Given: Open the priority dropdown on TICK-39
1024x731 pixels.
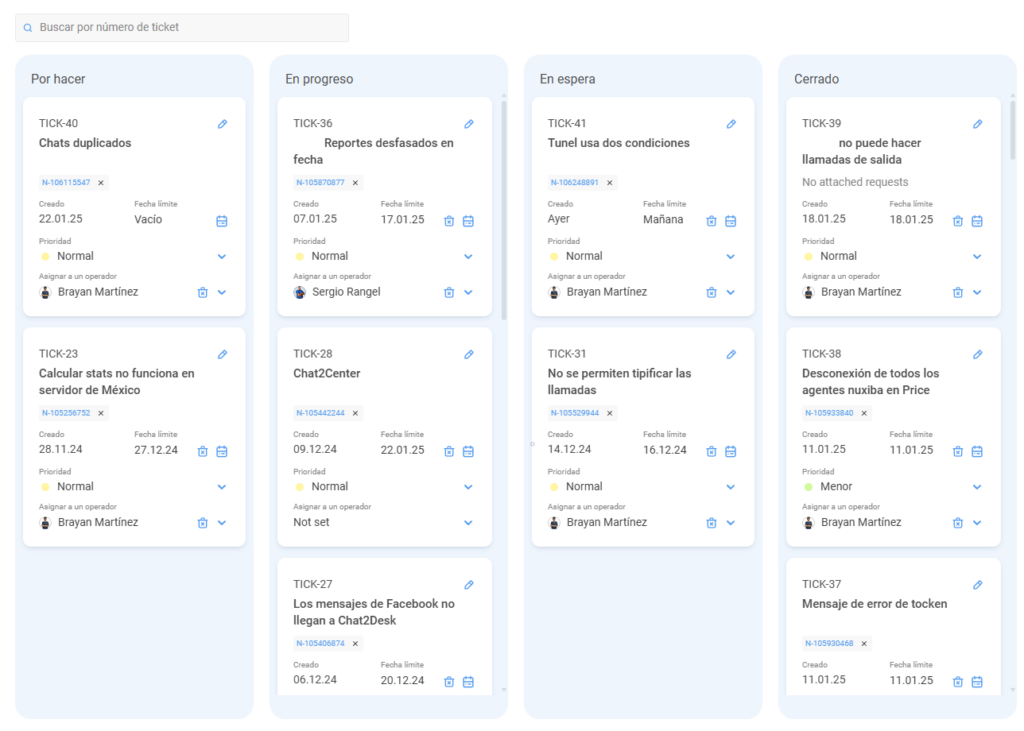Looking at the screenshot, I should 977,257.
